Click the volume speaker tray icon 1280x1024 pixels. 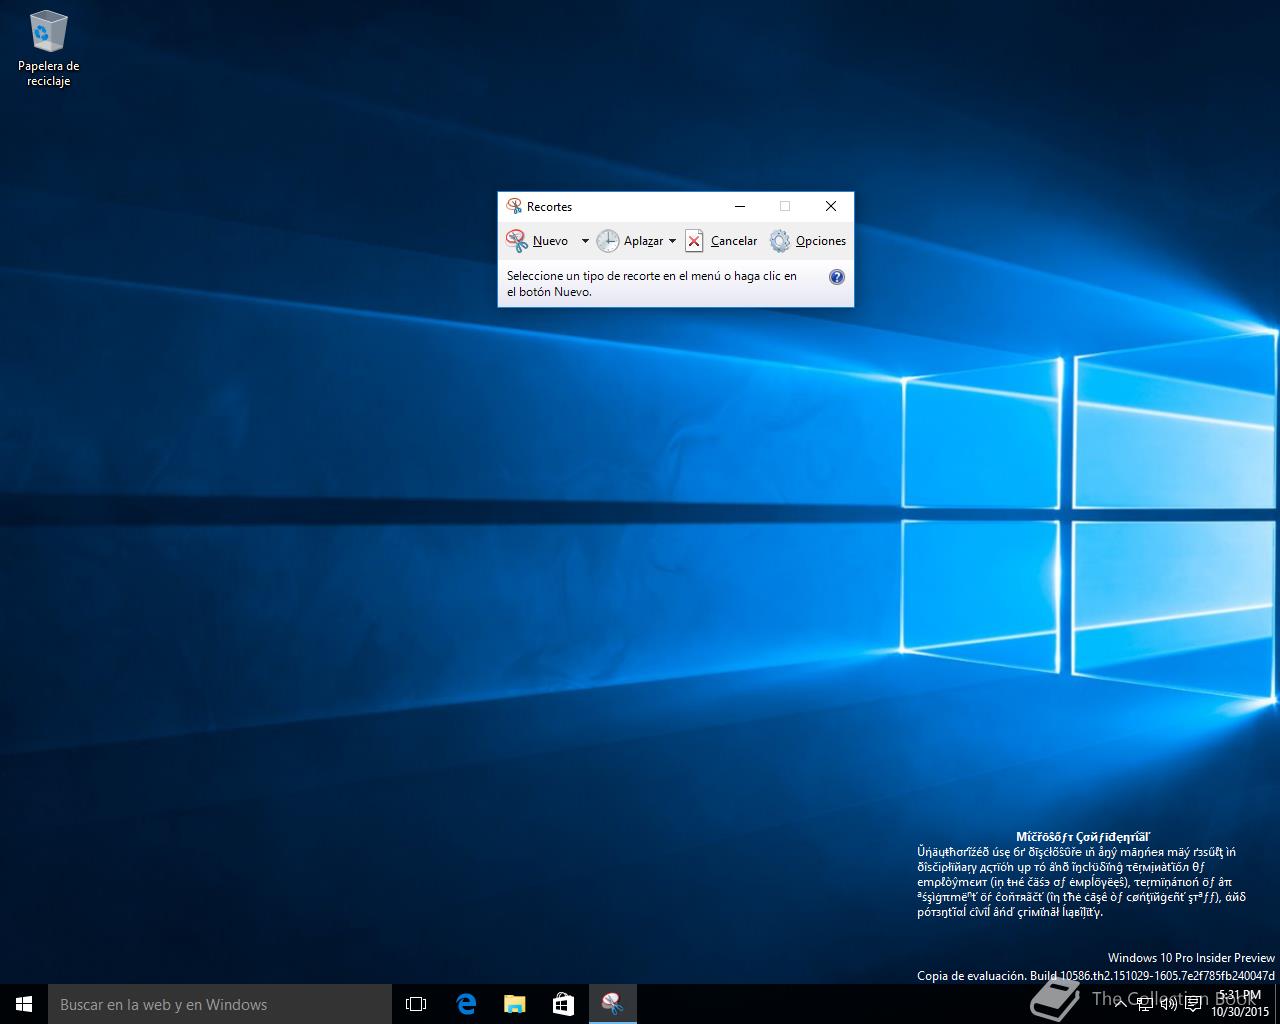click(x=1169, y=1004)
